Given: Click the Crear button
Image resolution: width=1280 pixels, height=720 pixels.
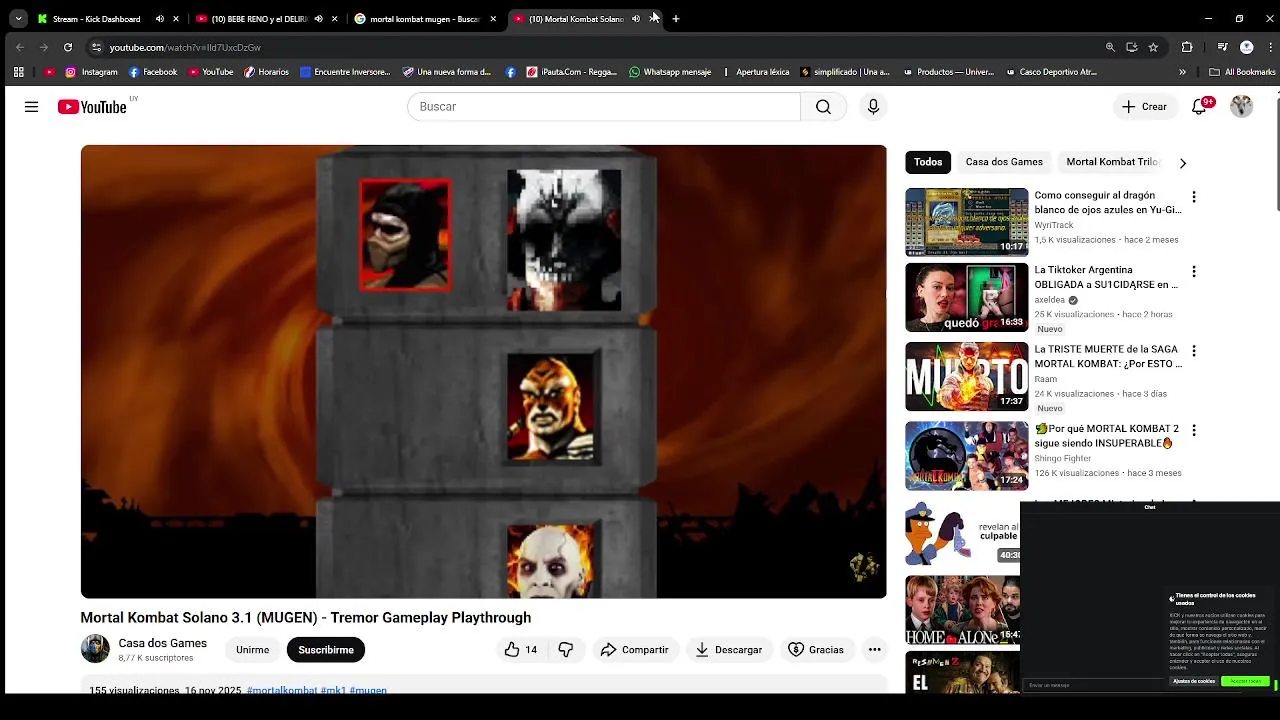Looking at the screenshot, I should pos(1144,107).
